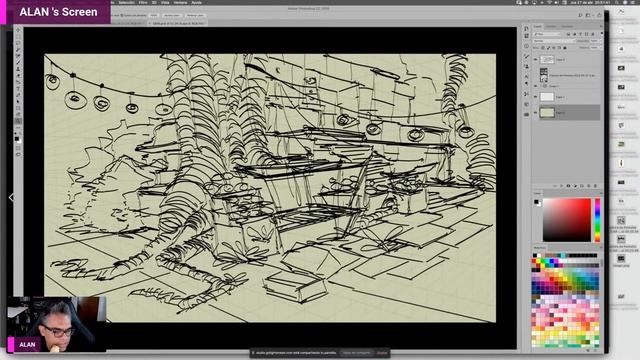Add a layer mask from Layers panel footer
This screenshot has width=640, height=360.
(568, 186)
